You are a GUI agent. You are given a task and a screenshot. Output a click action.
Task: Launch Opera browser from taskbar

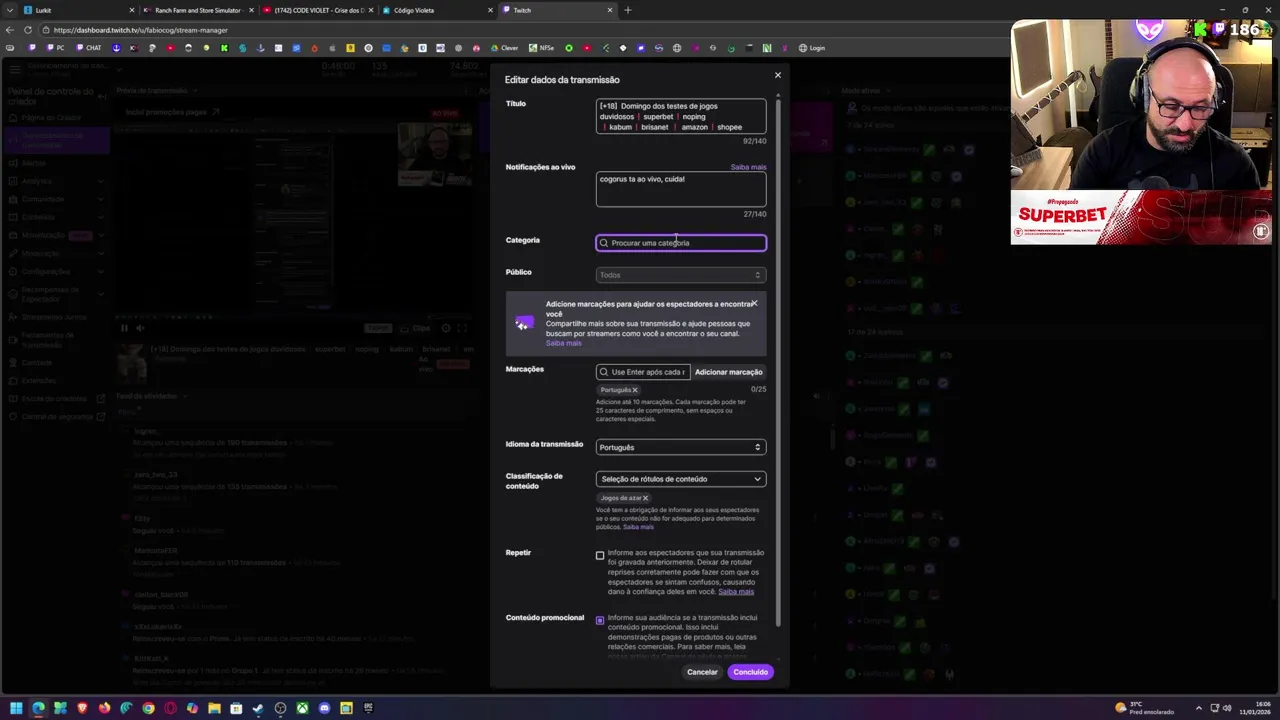coord(170,708)
